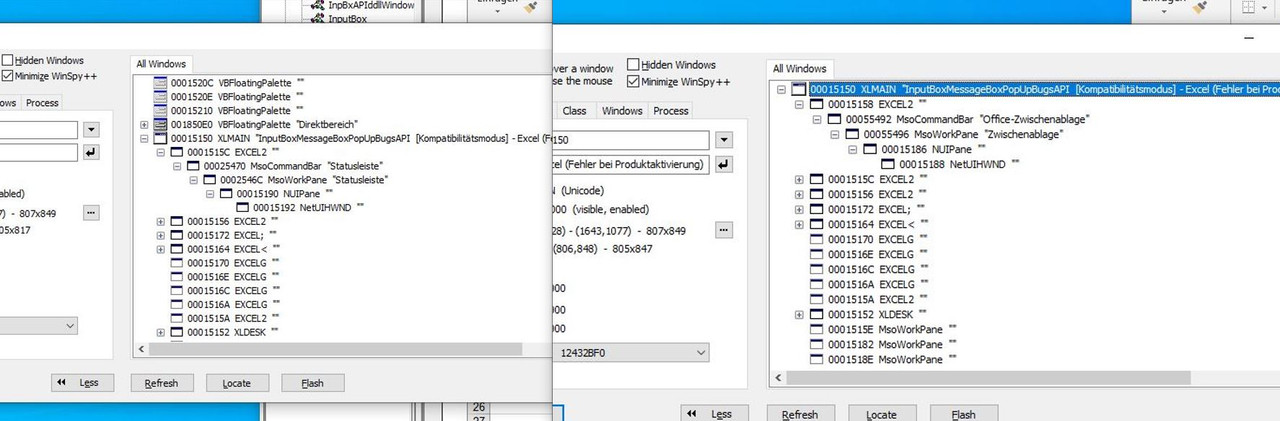Click window icon of 00015186 NUIPane row
Image resolution: width=1280 pixels, height=421 pixels.
click(871, 149)
